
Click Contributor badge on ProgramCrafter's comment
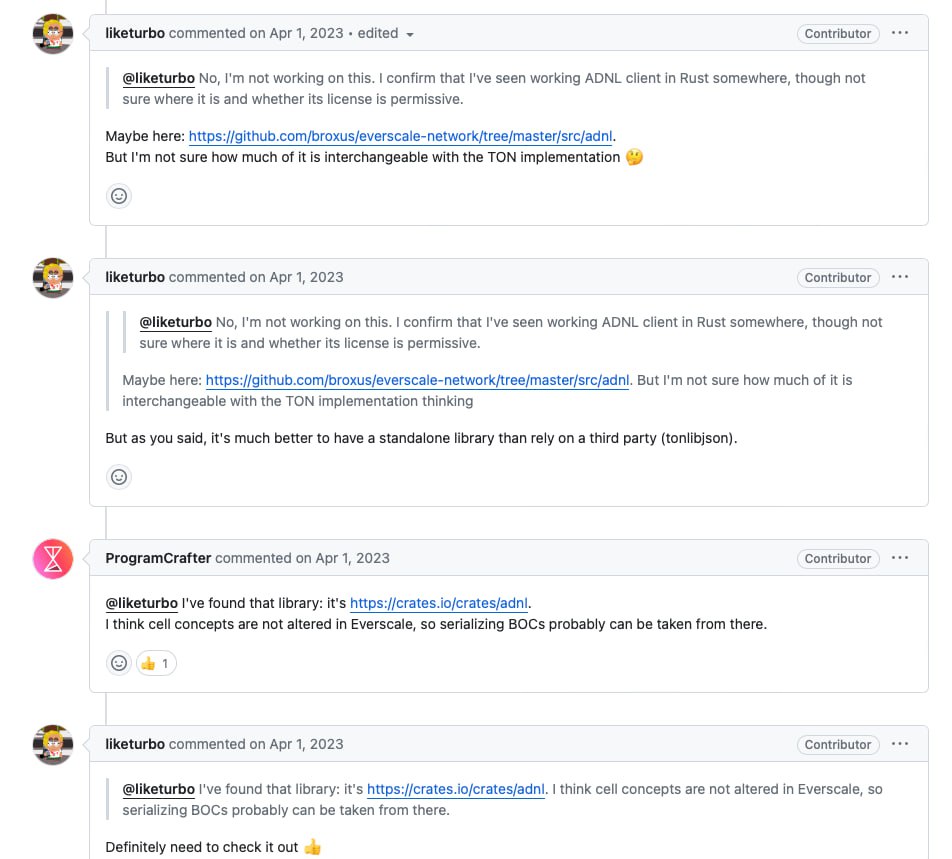838,558
